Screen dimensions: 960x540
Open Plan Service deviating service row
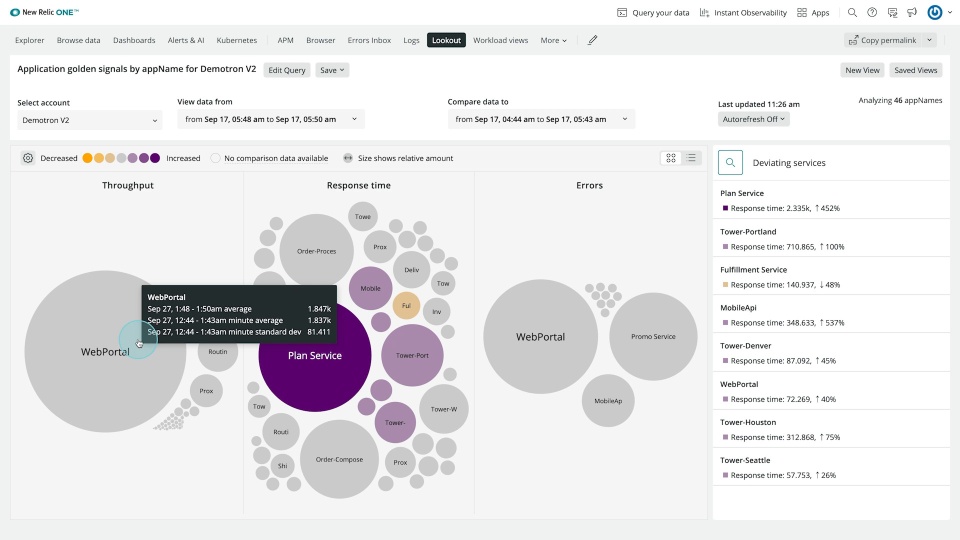point(831,200)
